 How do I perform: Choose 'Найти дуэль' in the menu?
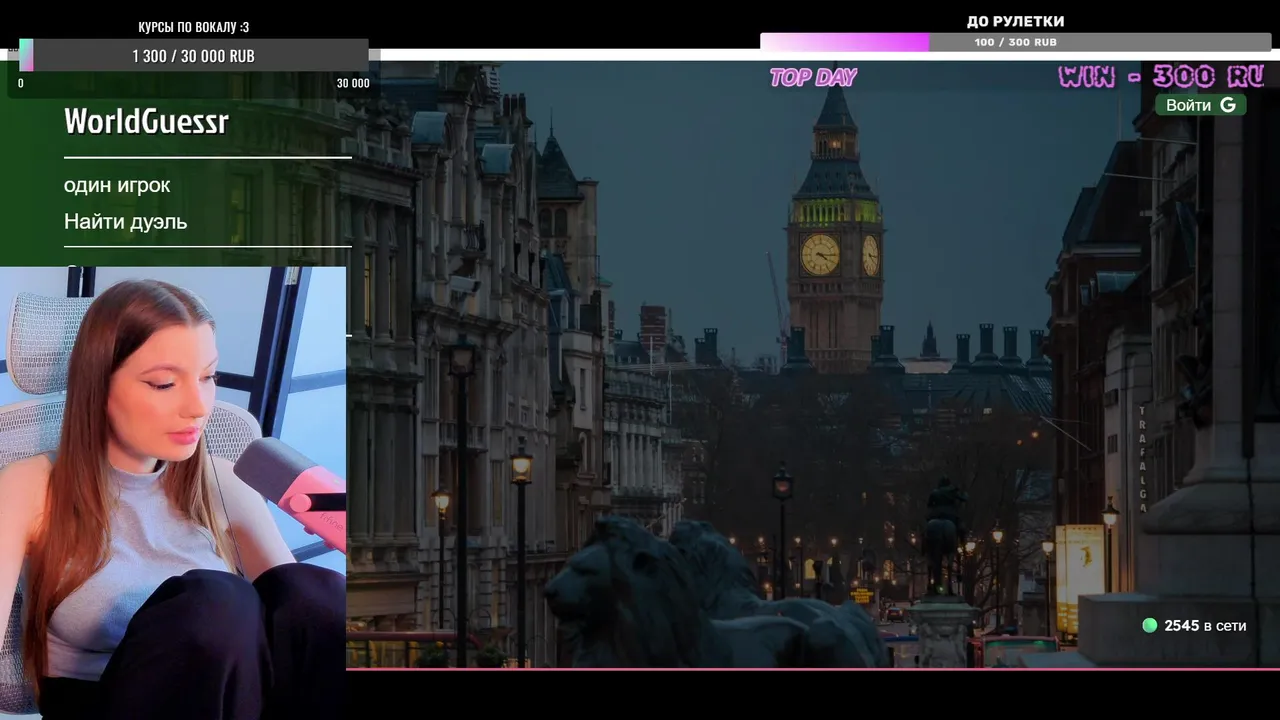click(x=126, y=222)
